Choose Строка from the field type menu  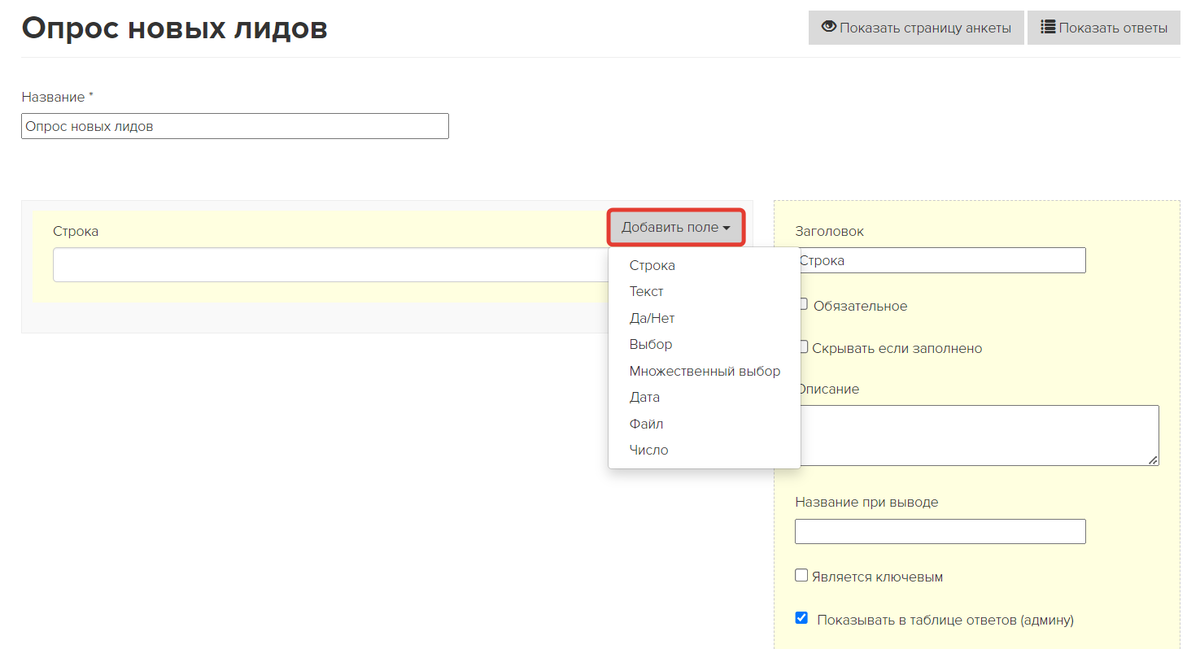tap(652, 265)
